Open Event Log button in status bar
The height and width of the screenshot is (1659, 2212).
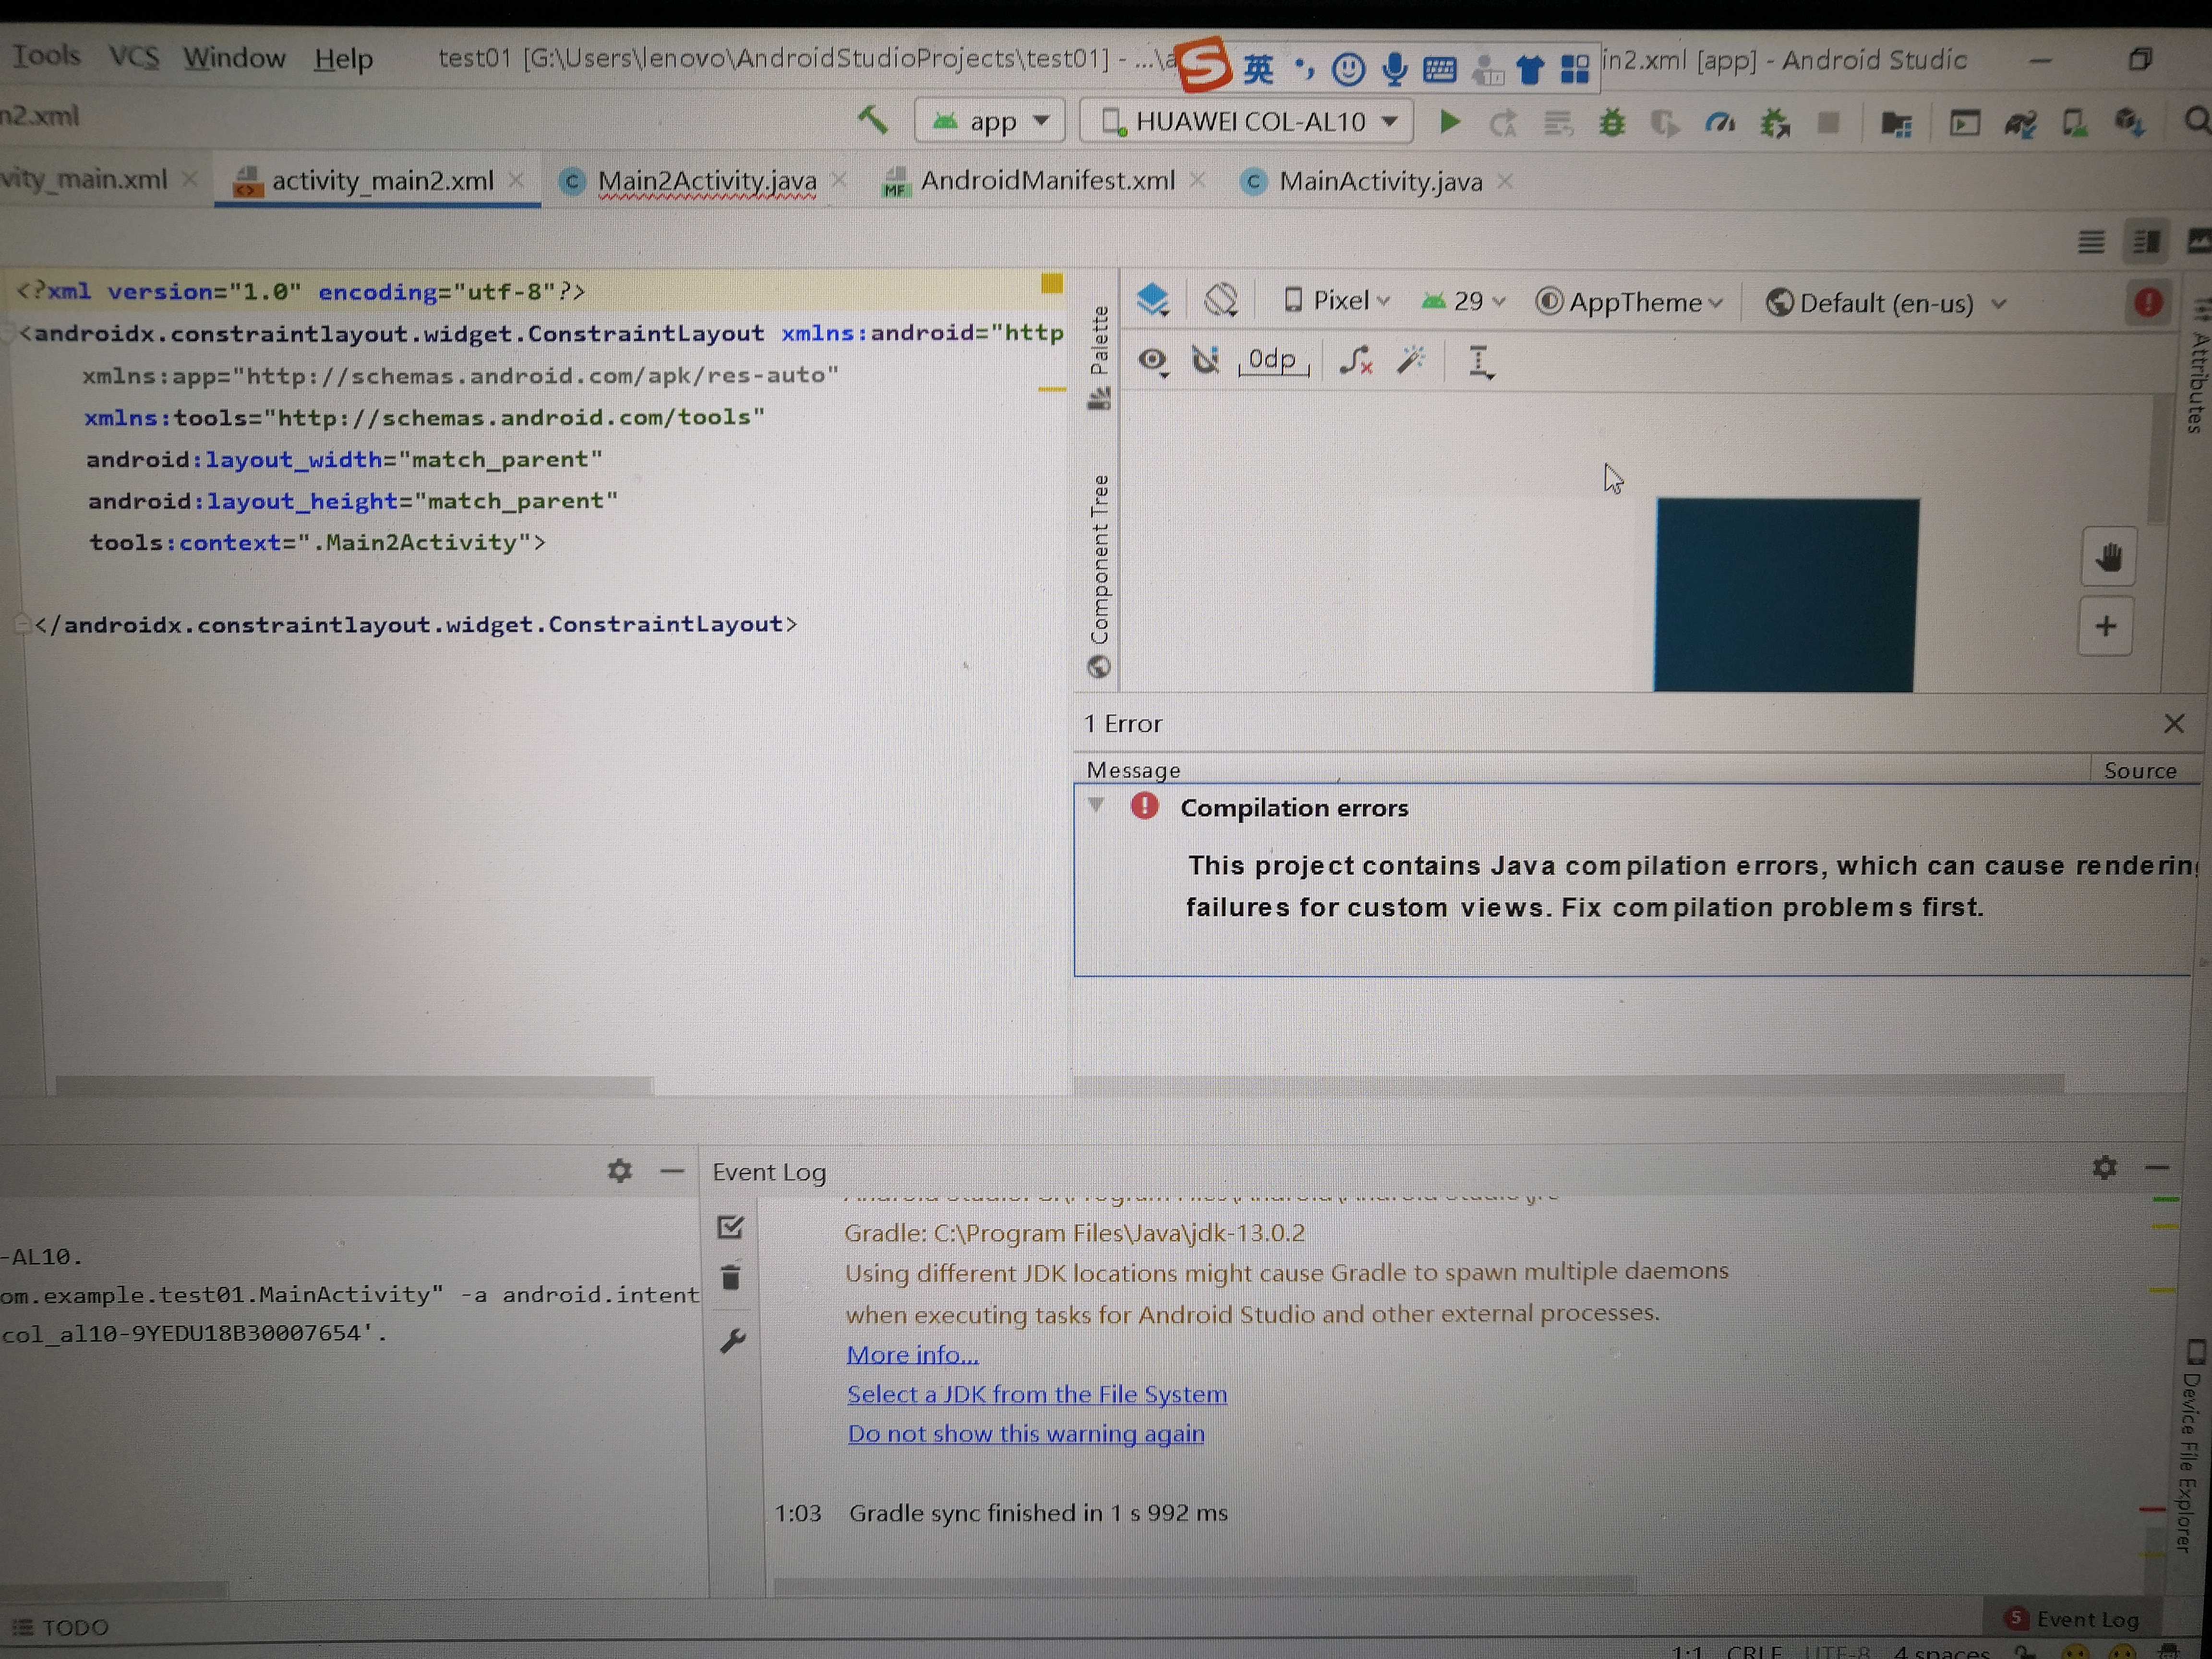click(x=2072, y=1619)
